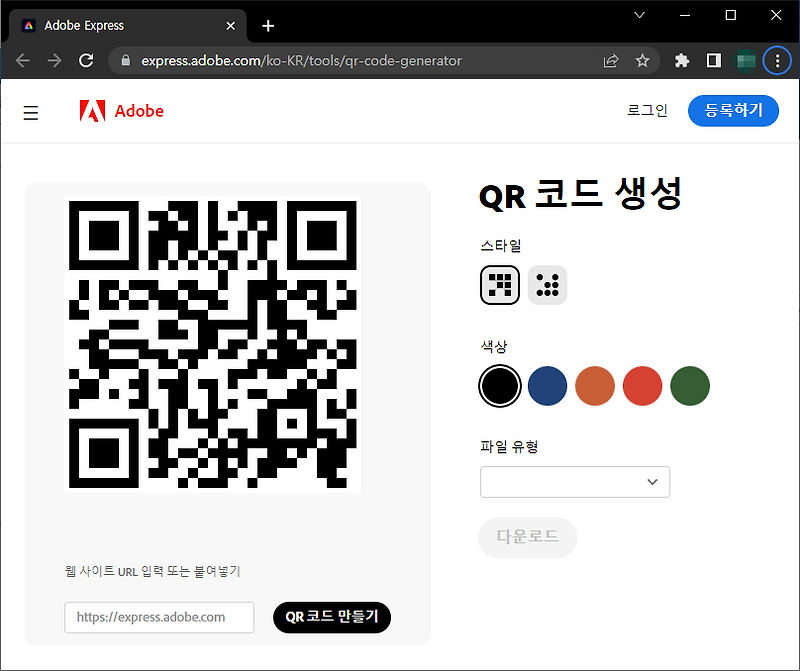This screenshot has height=671, width=800.
Task: Select the green QR code color swatch
Action: tap(690, 386)
